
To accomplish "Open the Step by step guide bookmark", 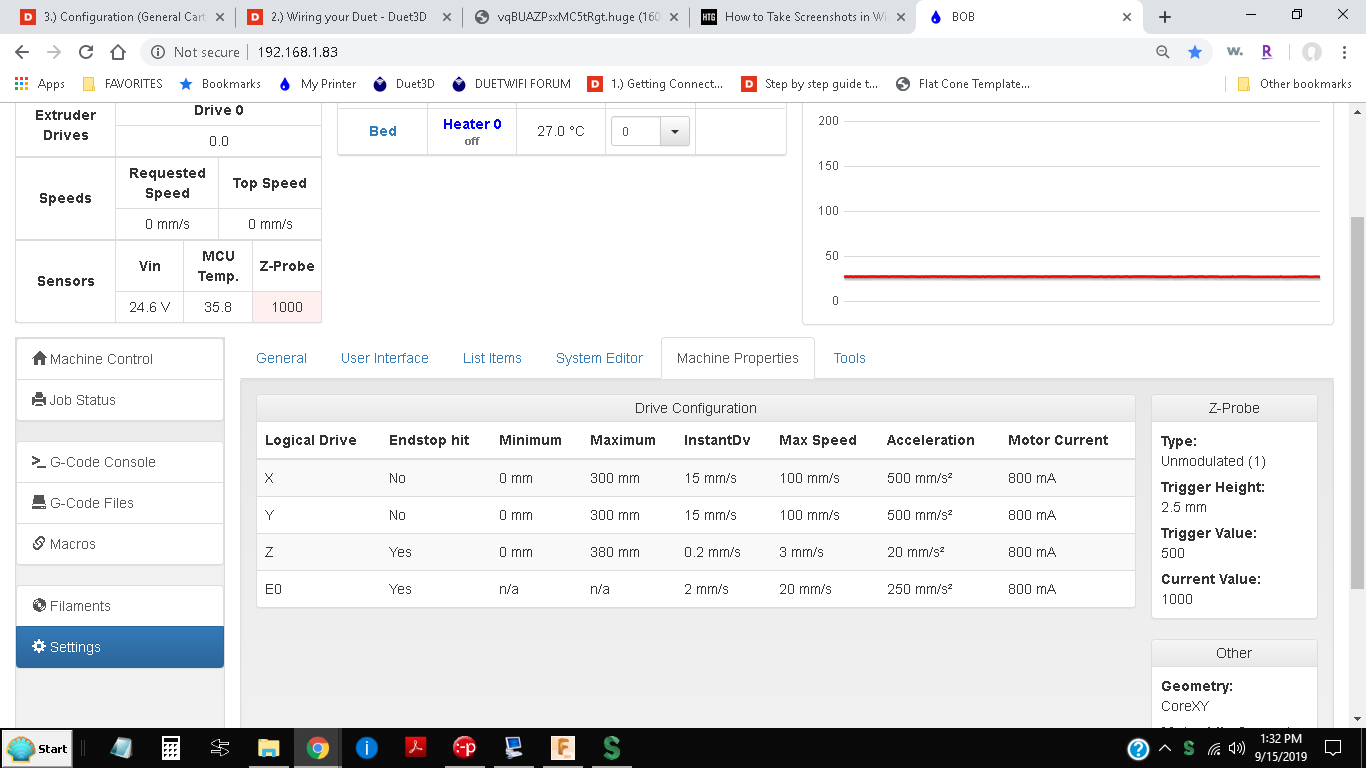I will (x=810, y=84).
